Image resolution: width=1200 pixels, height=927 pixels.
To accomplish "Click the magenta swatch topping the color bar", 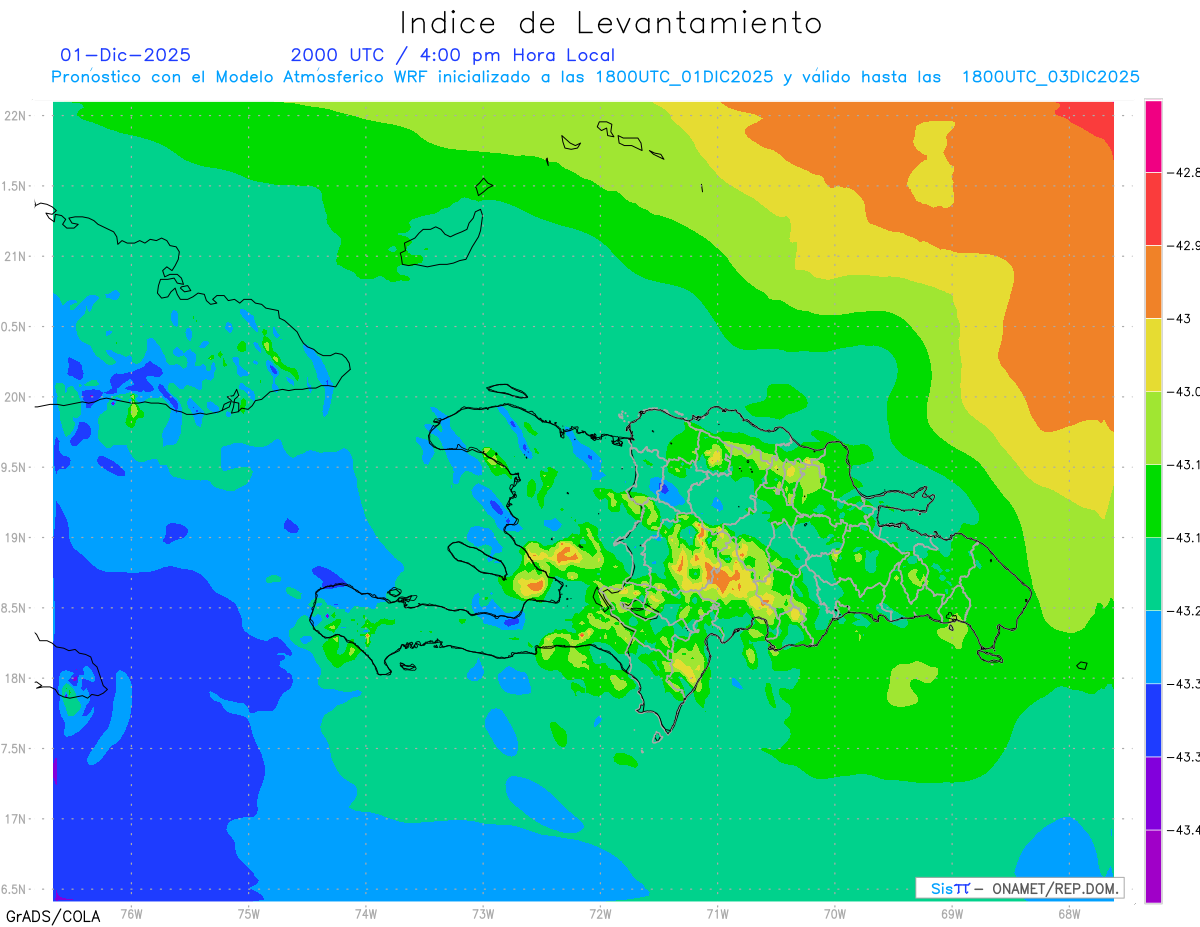I will tap(1153, 136).
